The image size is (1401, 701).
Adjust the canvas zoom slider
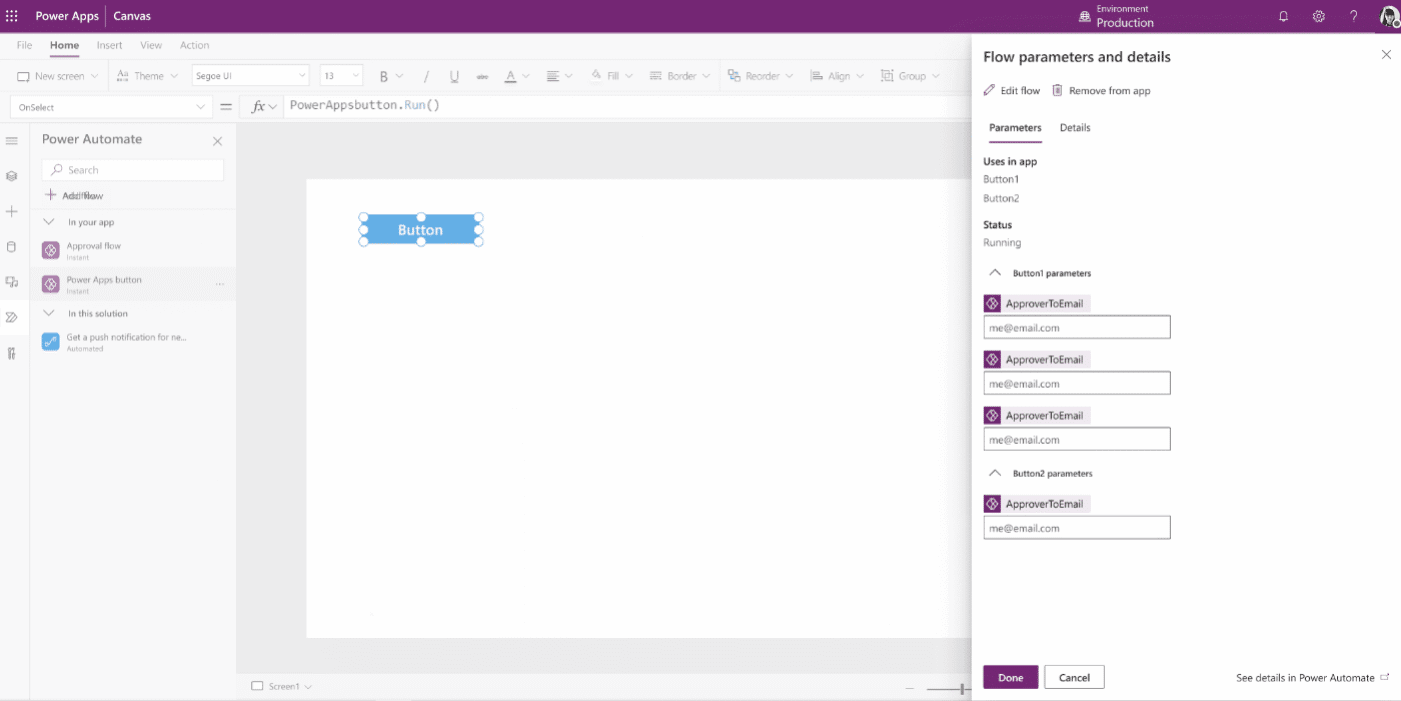961,688
